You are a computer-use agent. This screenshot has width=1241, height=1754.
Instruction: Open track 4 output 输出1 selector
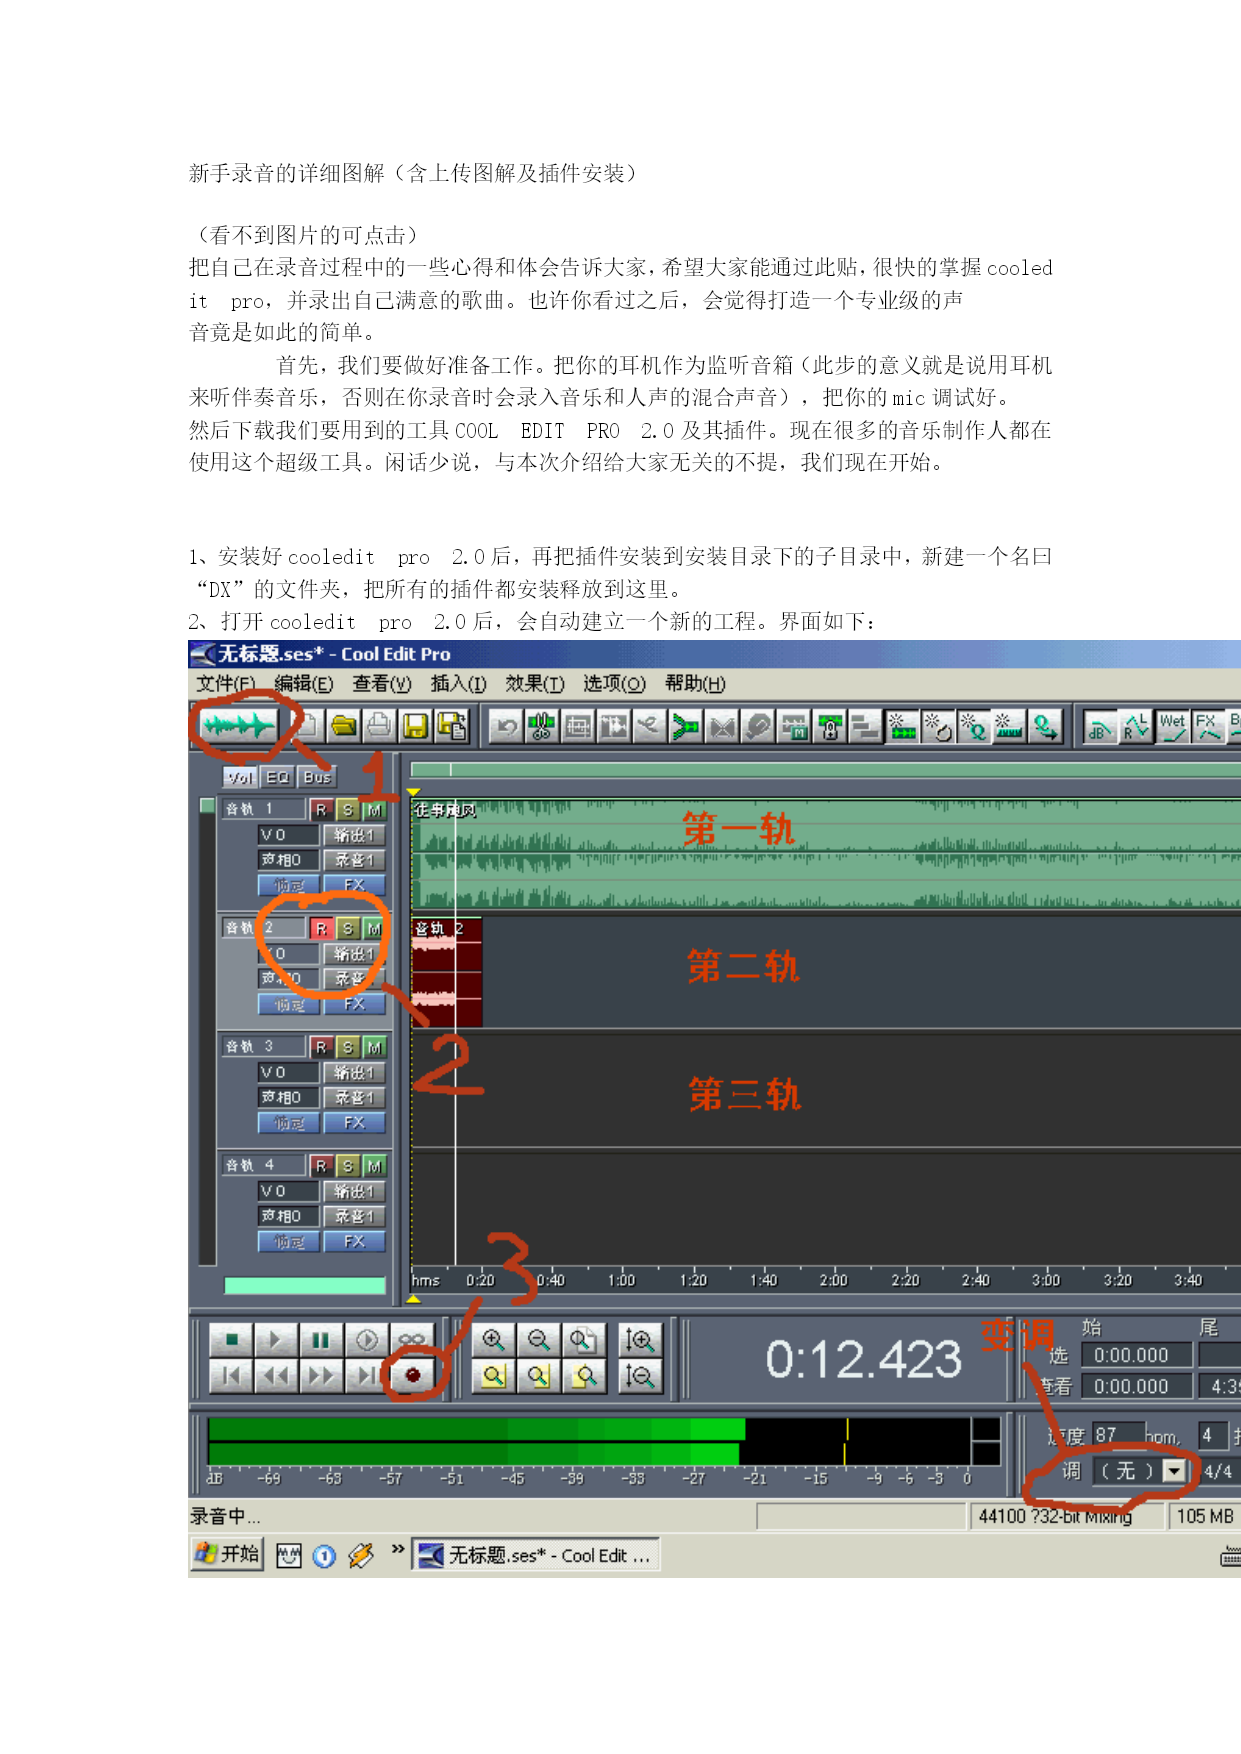(x=354, y=1192)
